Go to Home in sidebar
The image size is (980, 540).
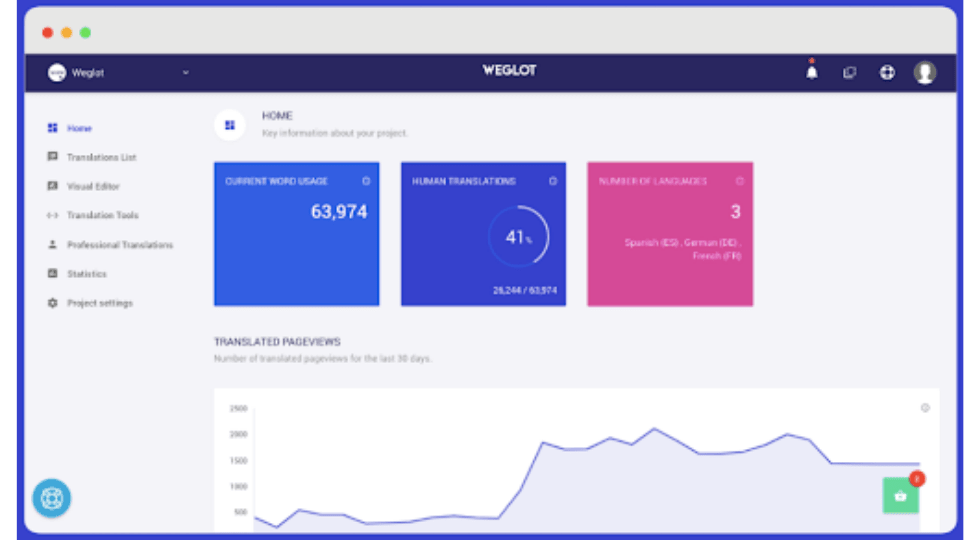click(79, 128)
